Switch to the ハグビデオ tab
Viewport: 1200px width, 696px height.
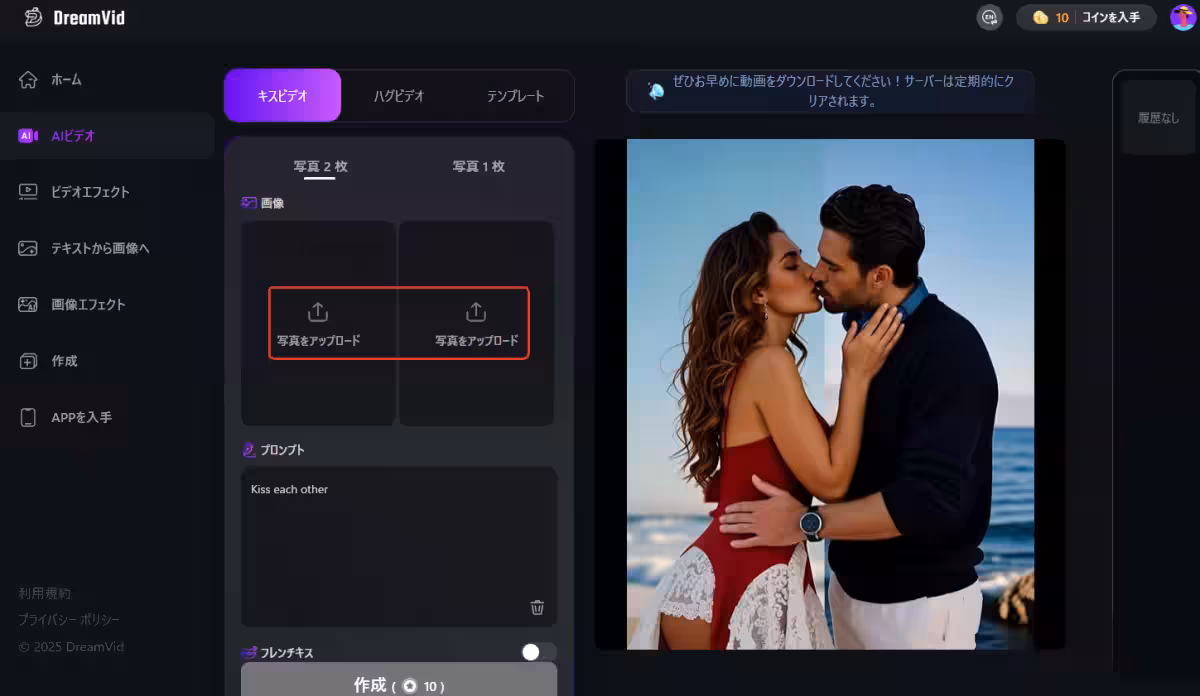tap(399, 96)
